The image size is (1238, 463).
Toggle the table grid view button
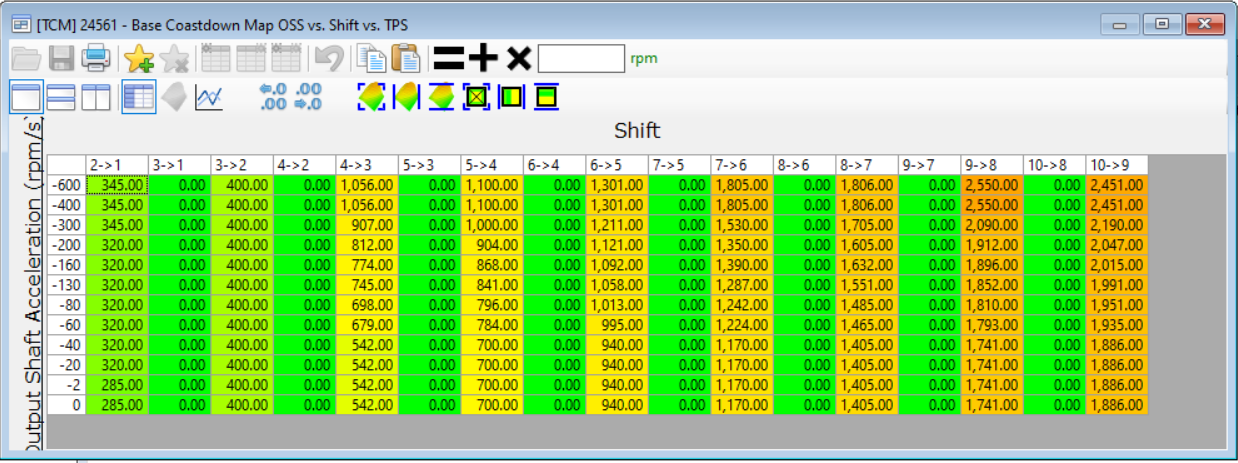pos(138,97)
